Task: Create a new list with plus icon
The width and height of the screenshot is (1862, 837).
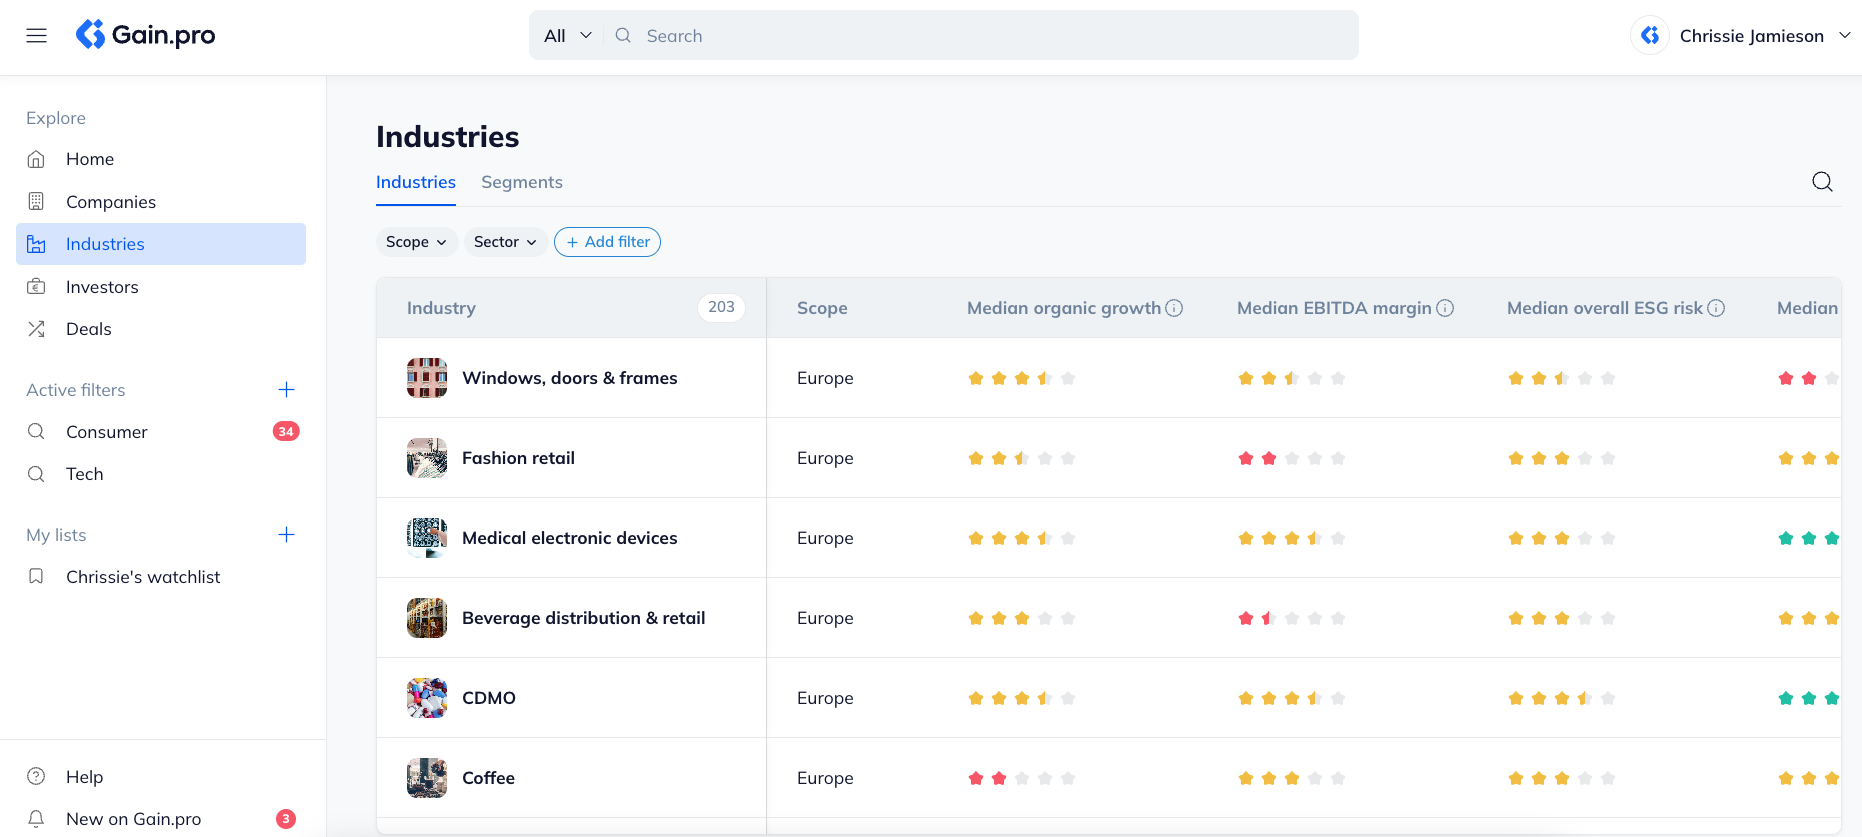Action: coord(286,535)
